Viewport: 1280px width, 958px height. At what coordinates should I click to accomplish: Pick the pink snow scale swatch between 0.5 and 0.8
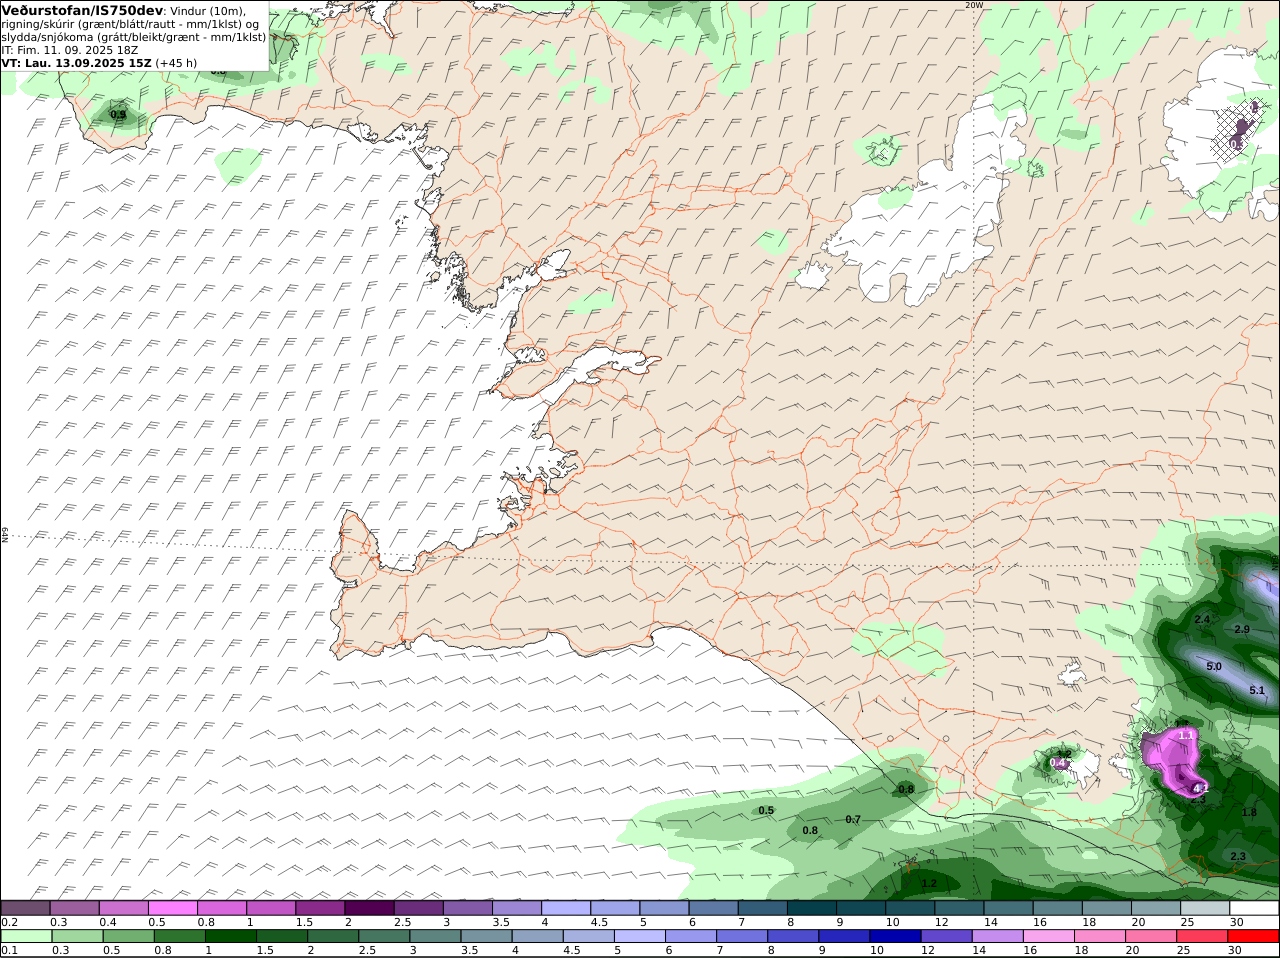172,908
